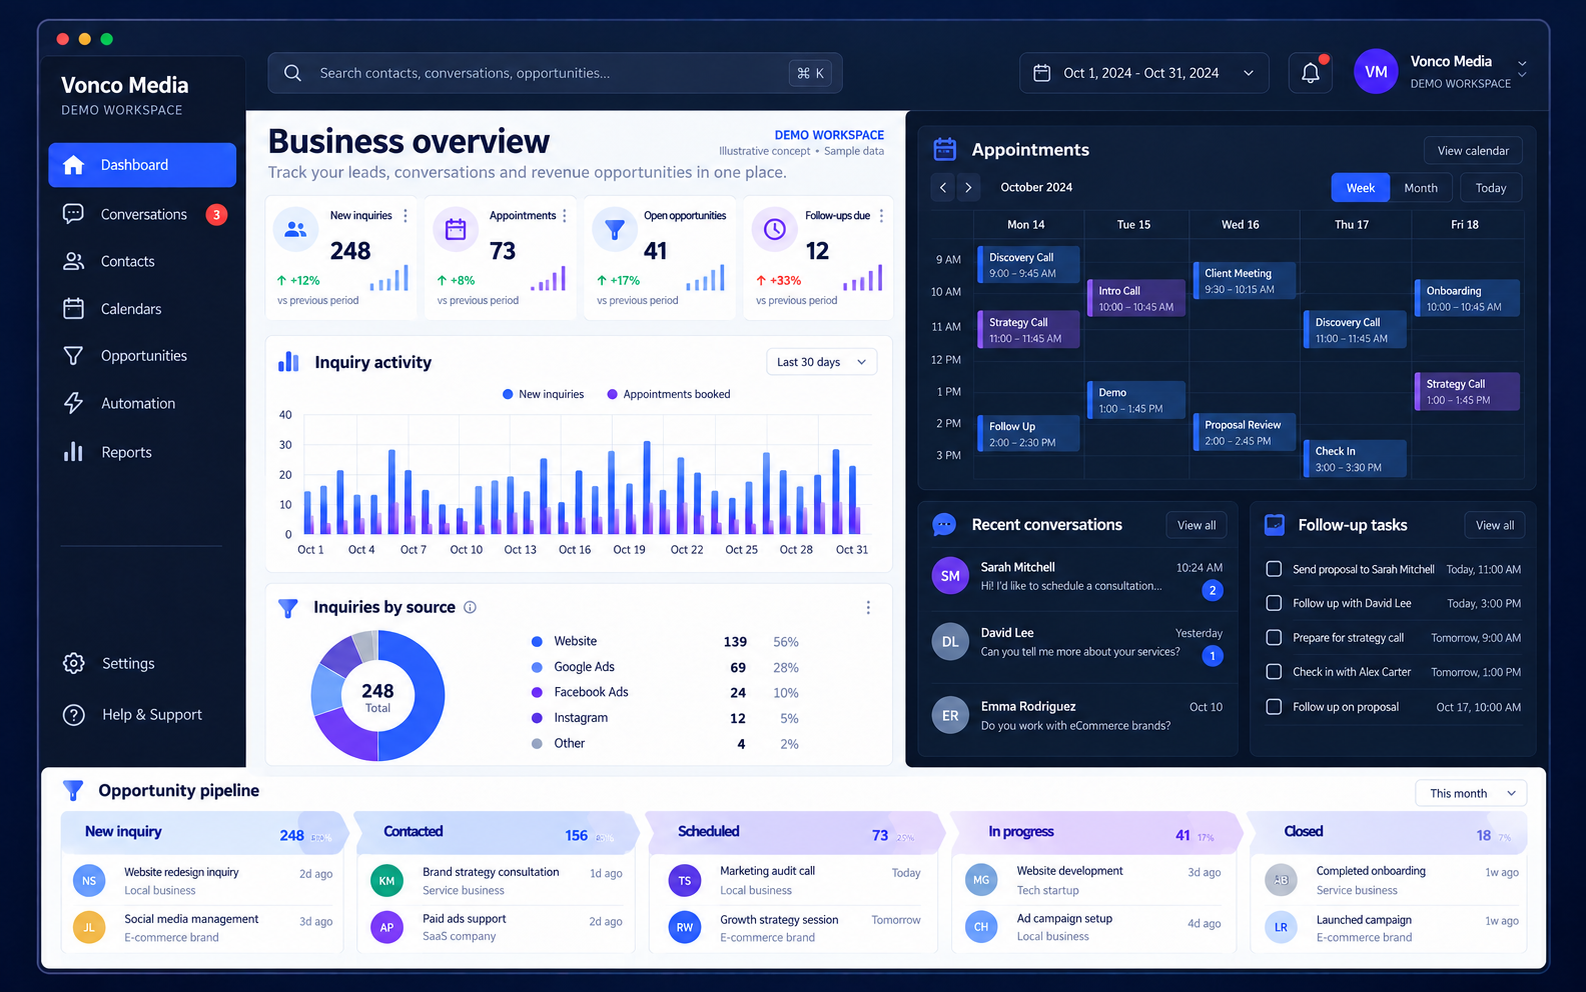Viewport: 1586px width, 992px height.
Task: Click the Contacts people icon in sidebar
Action: (73, 261)
